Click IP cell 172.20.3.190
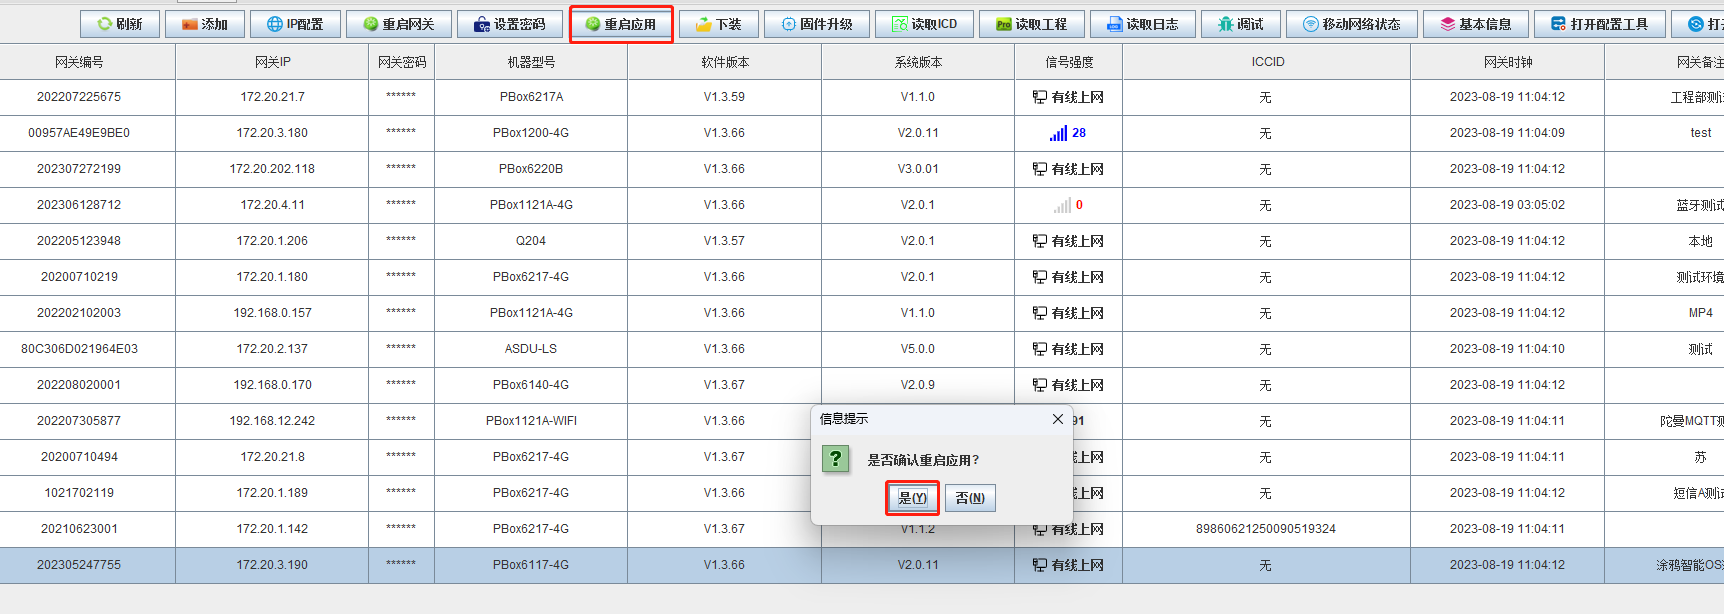Viewport: 1724px width, 614px height. coord(273,565)
